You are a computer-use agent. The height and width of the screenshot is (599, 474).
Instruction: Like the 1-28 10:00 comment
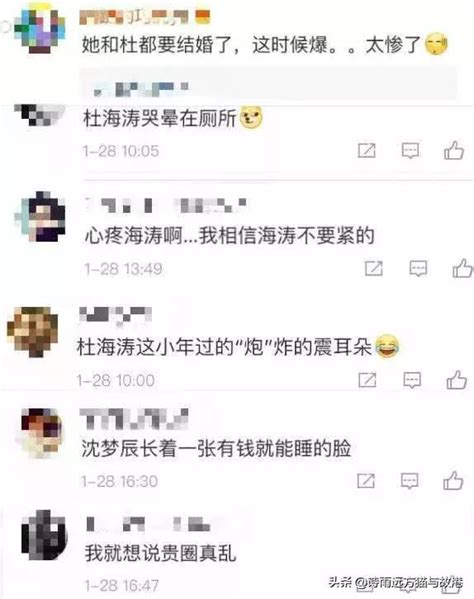click(x=457, y=379)
